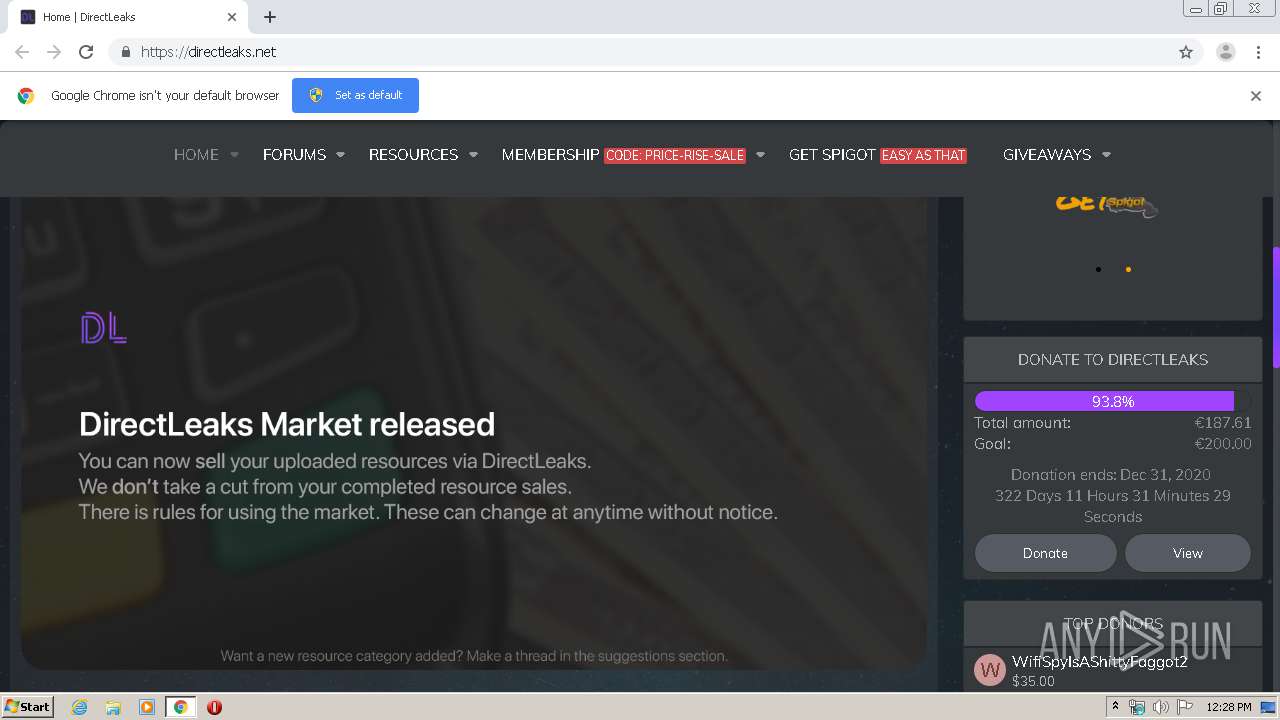Image resolution: width=1280 pixels, height=720 pixels.
Task: Dismiss the default browser notification bar
Action: tap(1256, 96)
